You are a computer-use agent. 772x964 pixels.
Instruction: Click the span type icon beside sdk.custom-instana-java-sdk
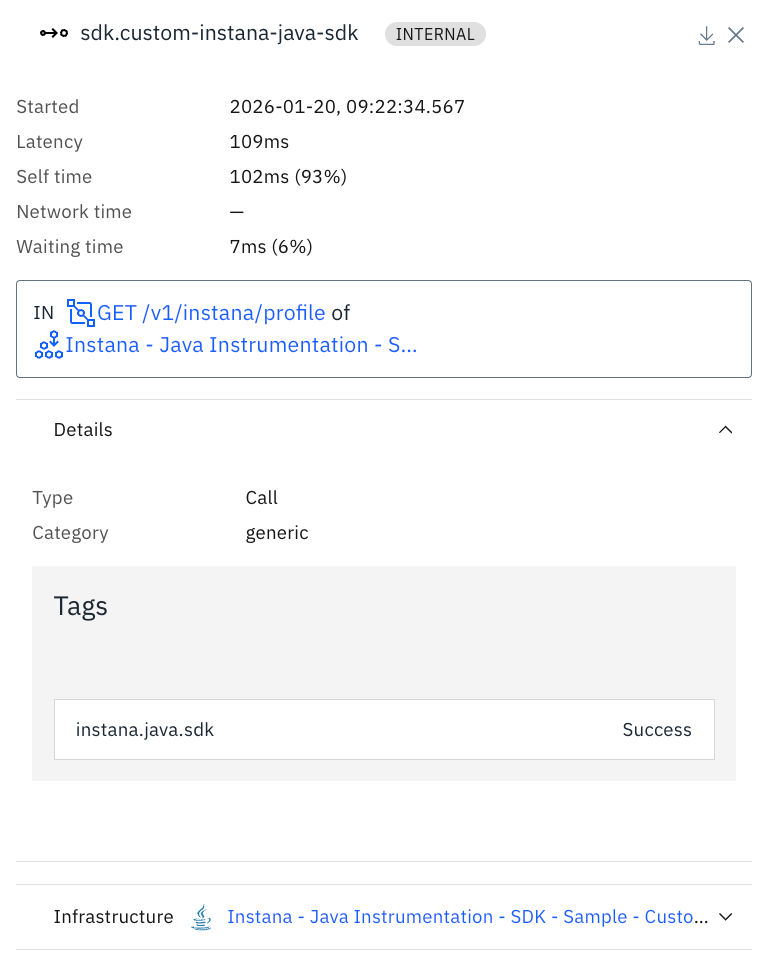point(54,33)
